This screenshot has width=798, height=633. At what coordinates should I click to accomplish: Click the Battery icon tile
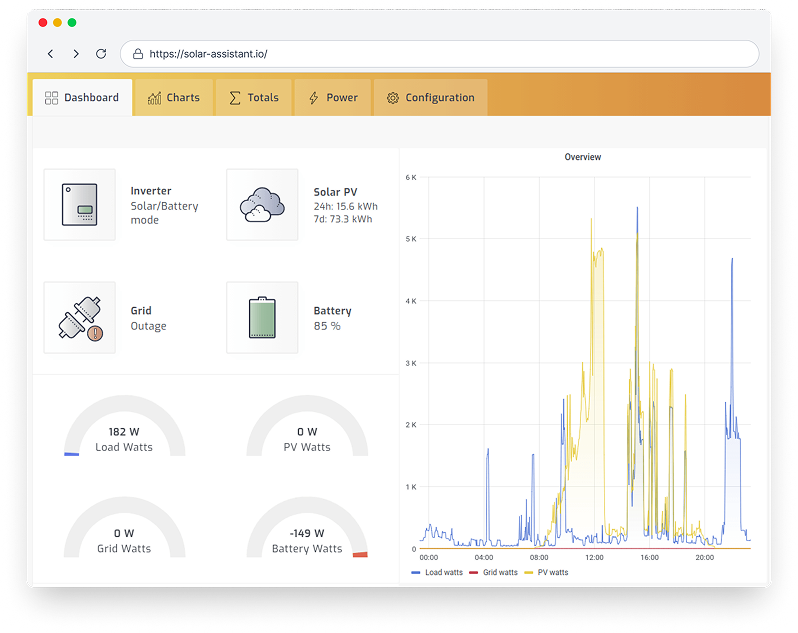[262, 318]
